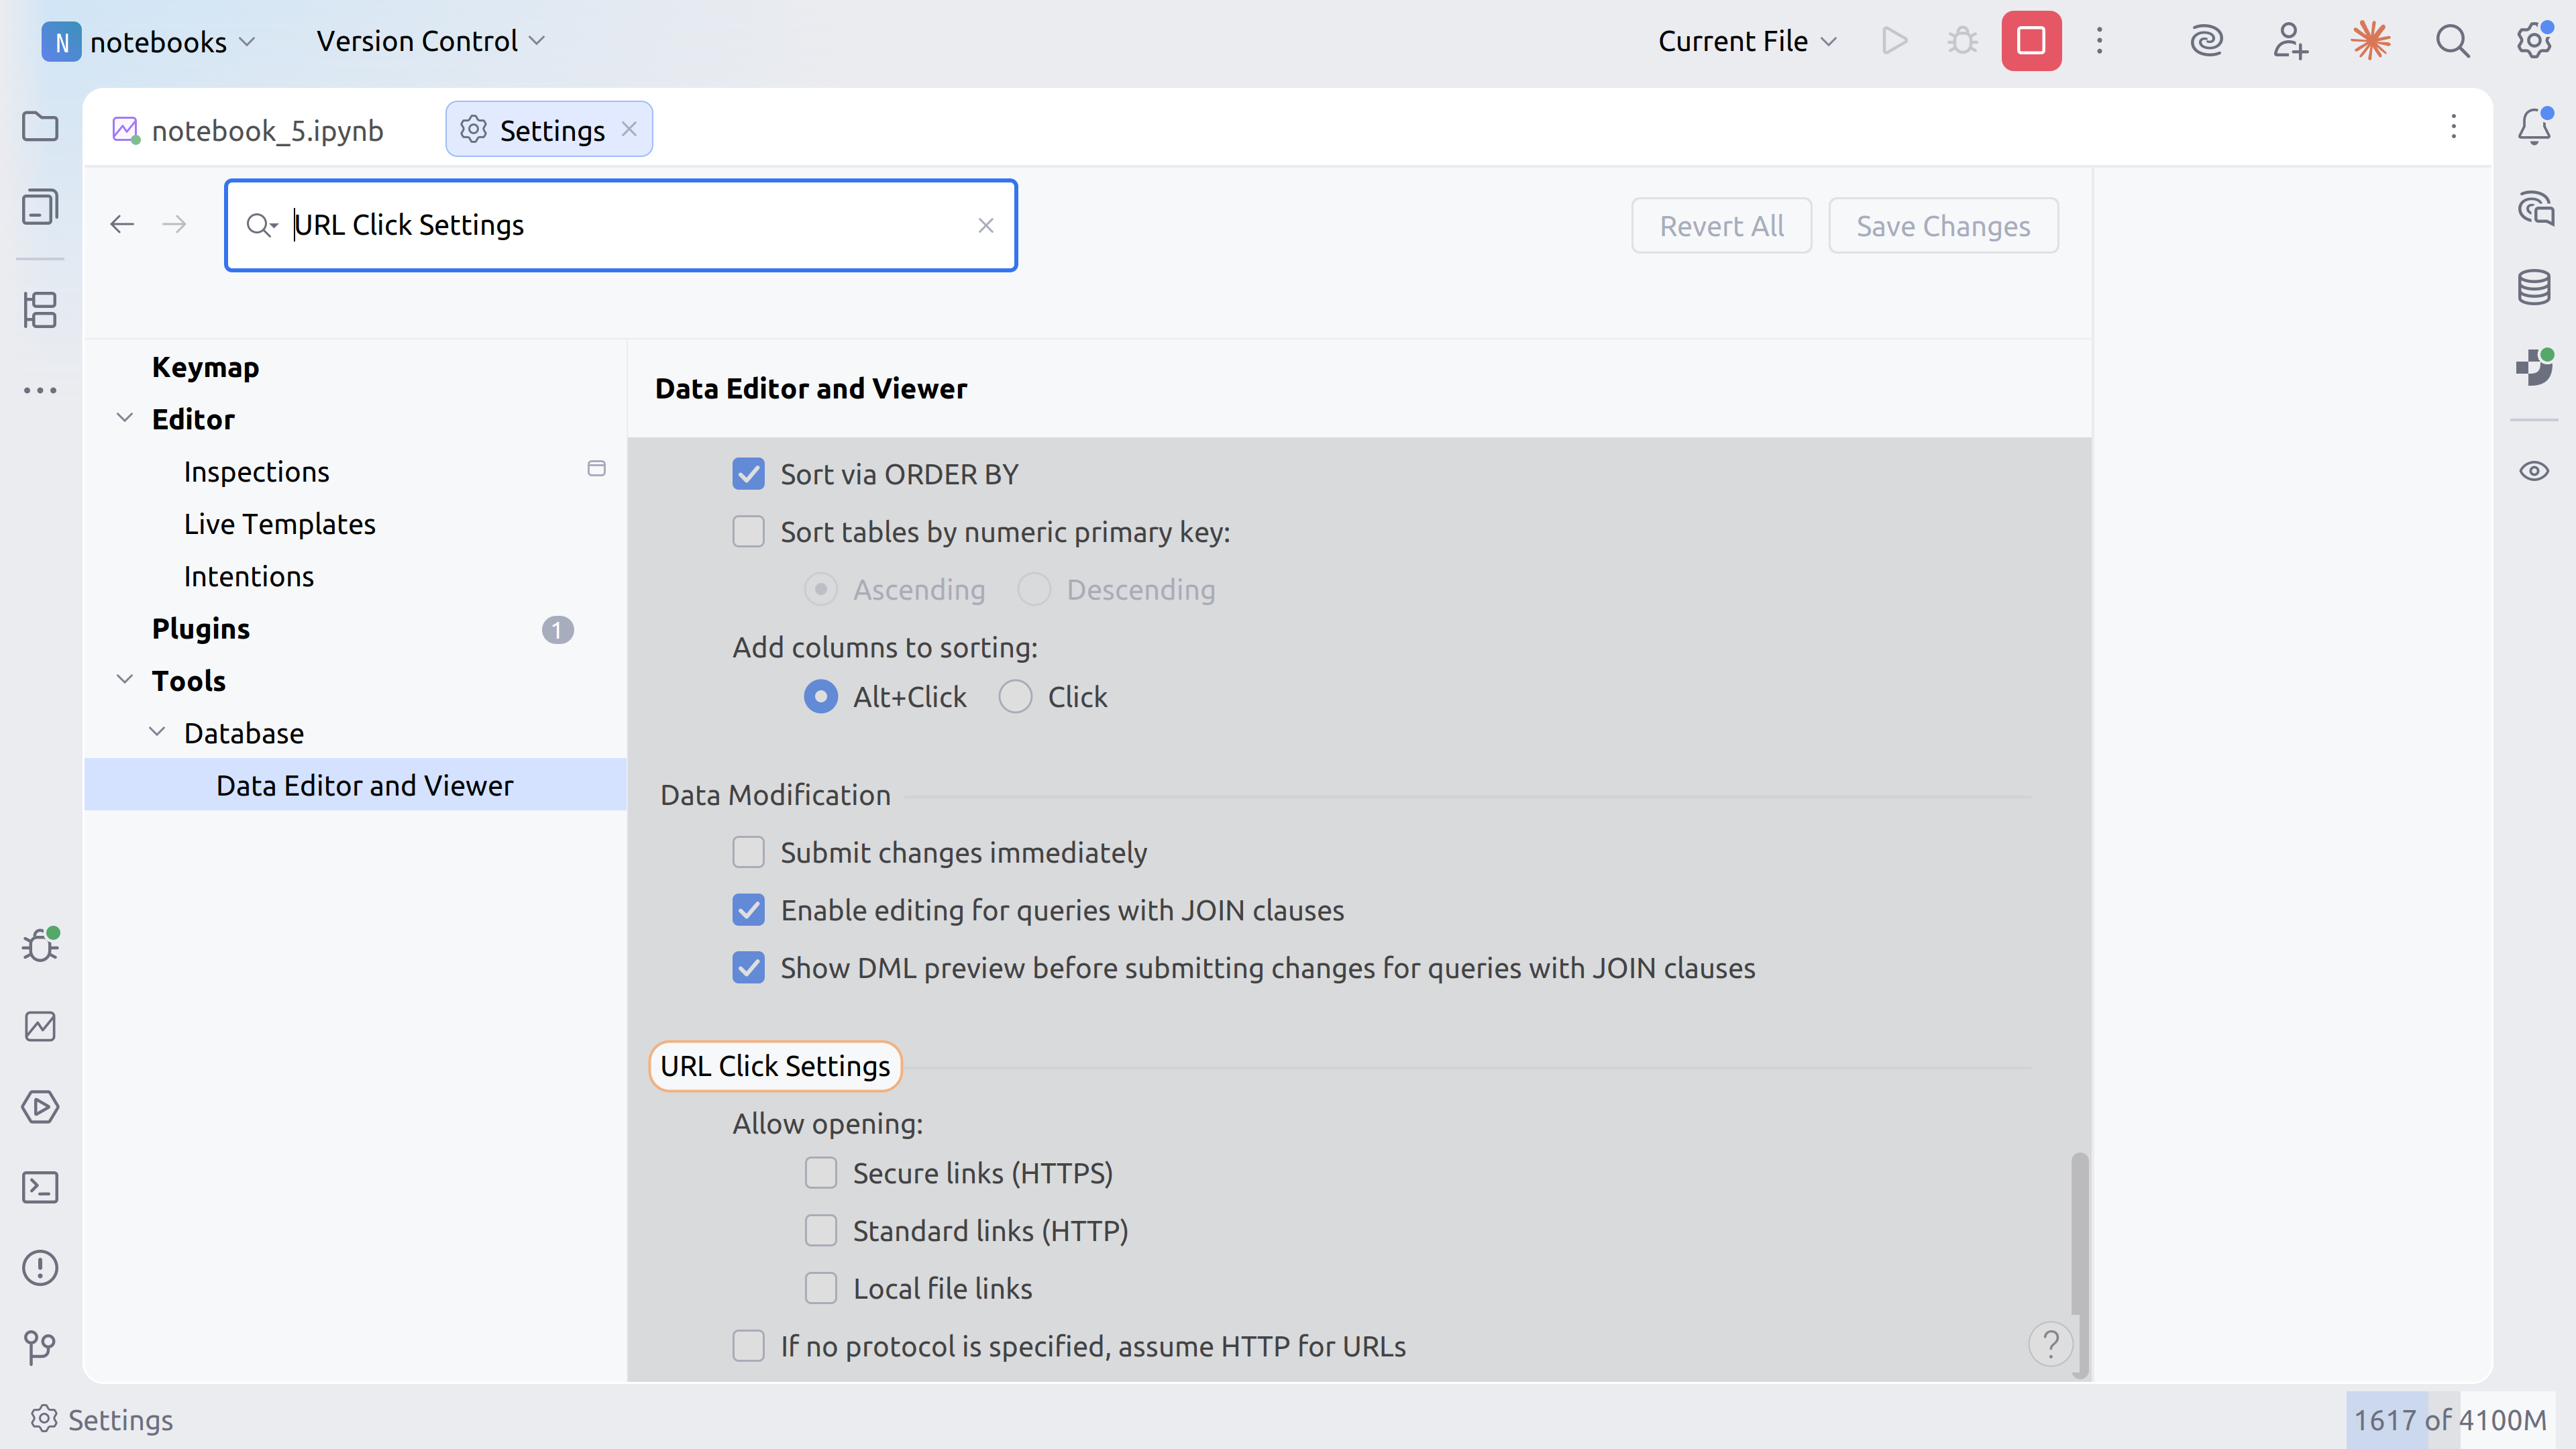Open the Git version control tool window
This screenshot has height=1449, width=2576.
pos(40,1347)
